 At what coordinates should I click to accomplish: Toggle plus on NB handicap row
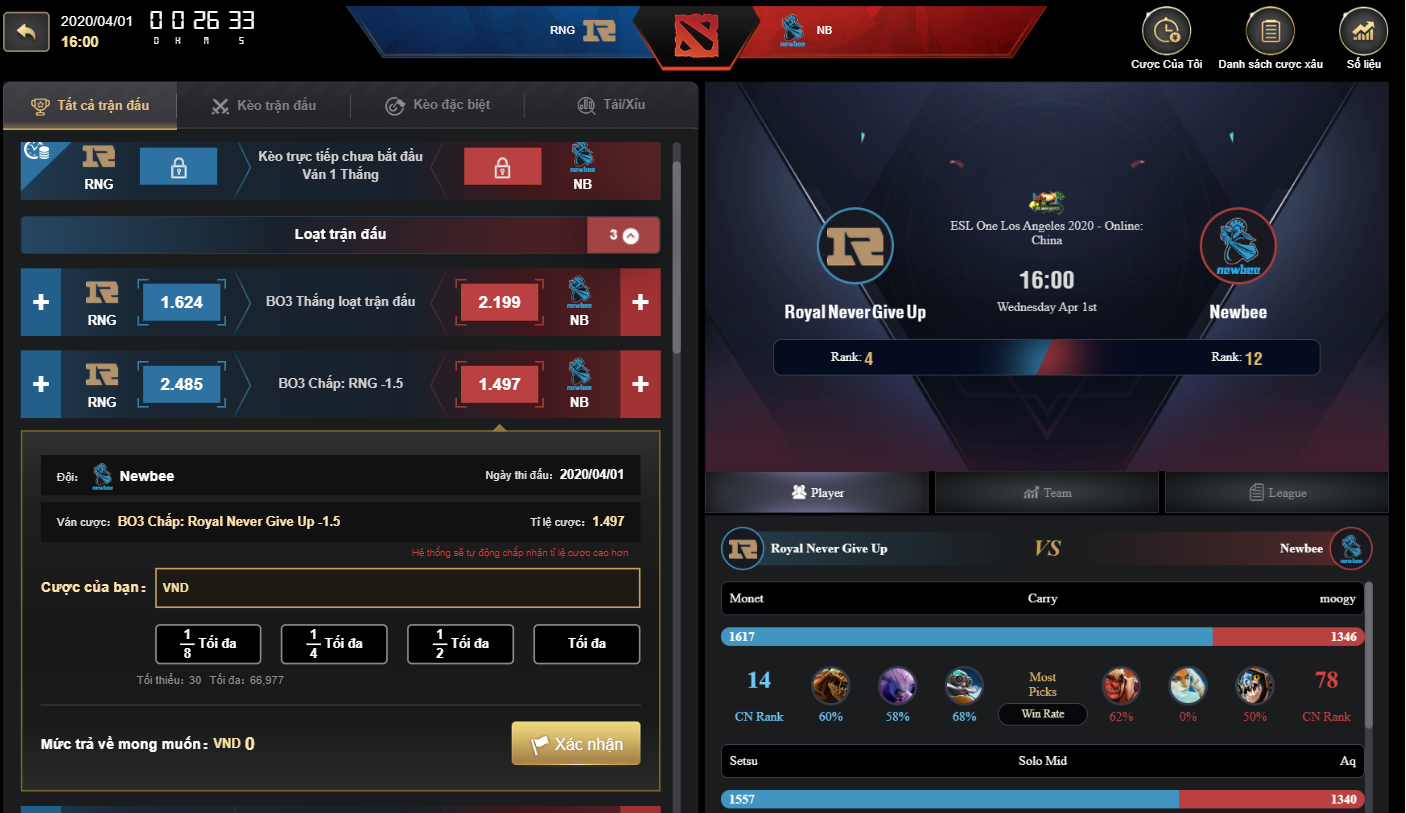click(641, 384)
